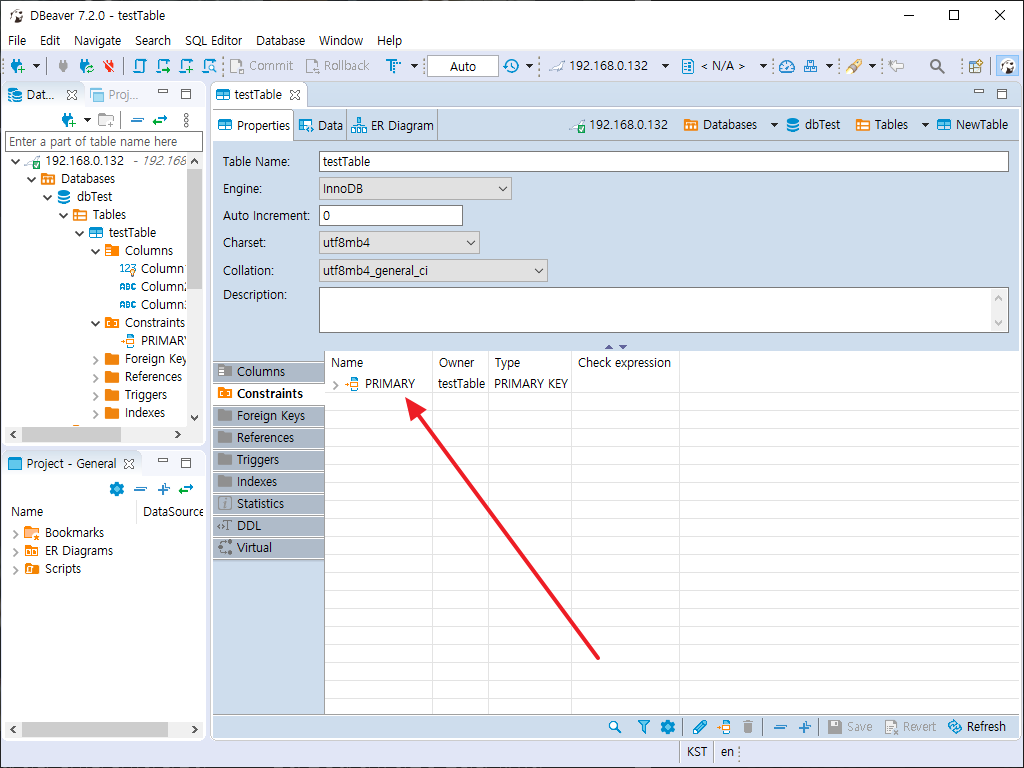
Task: Click the Refresh button
Action: (x=977, y=727)
